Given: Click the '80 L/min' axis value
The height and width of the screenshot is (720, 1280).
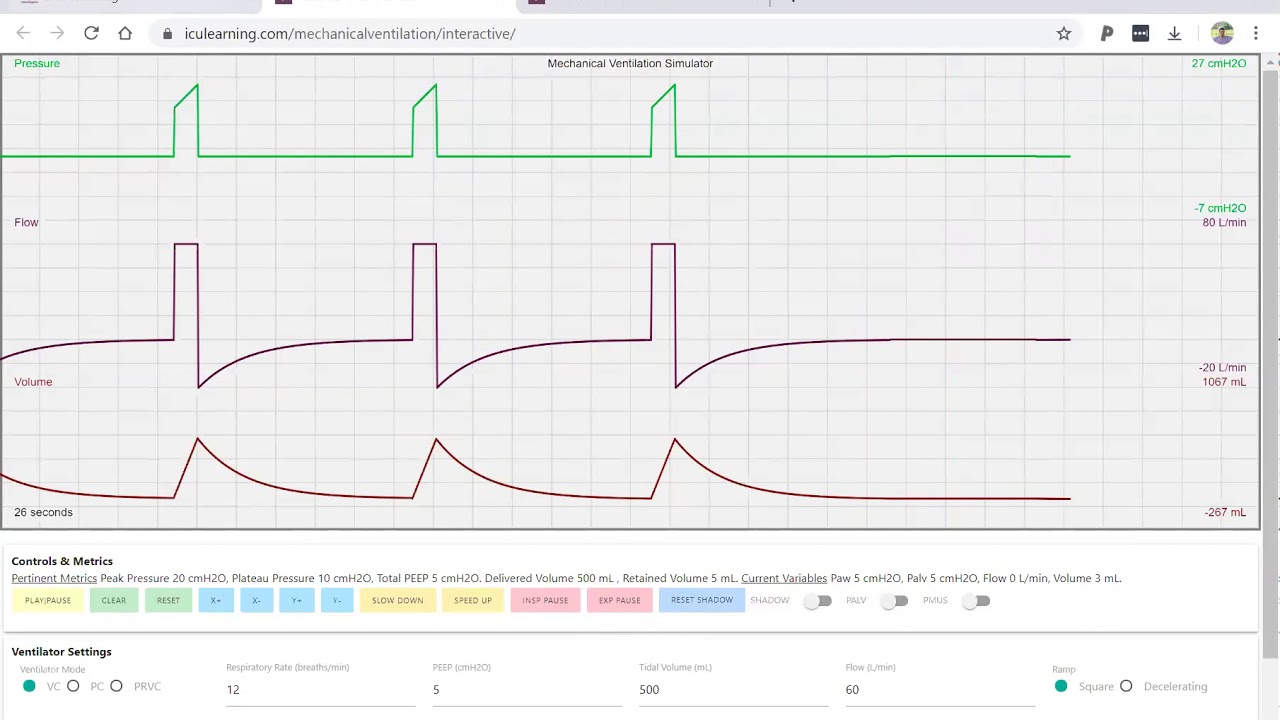Looking at the screenshot, I should pos(1224,222).
